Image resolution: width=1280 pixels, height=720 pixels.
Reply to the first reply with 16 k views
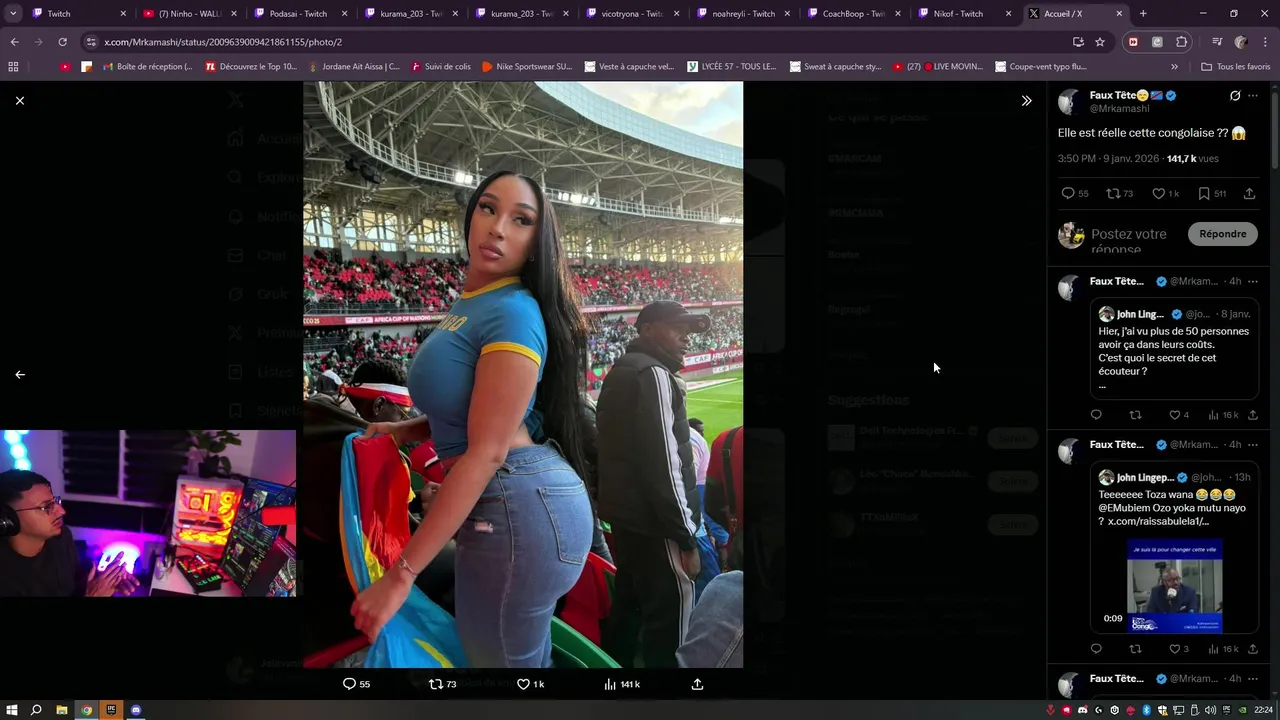1096,415
